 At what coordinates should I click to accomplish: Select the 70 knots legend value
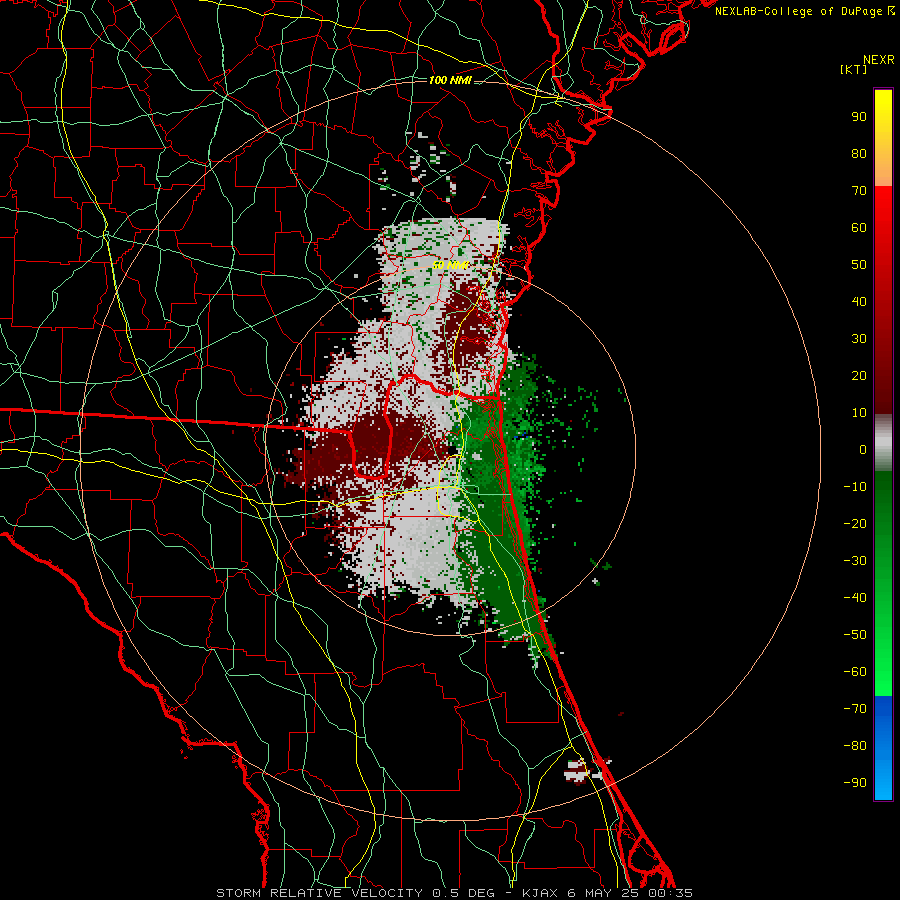point(859,191)
